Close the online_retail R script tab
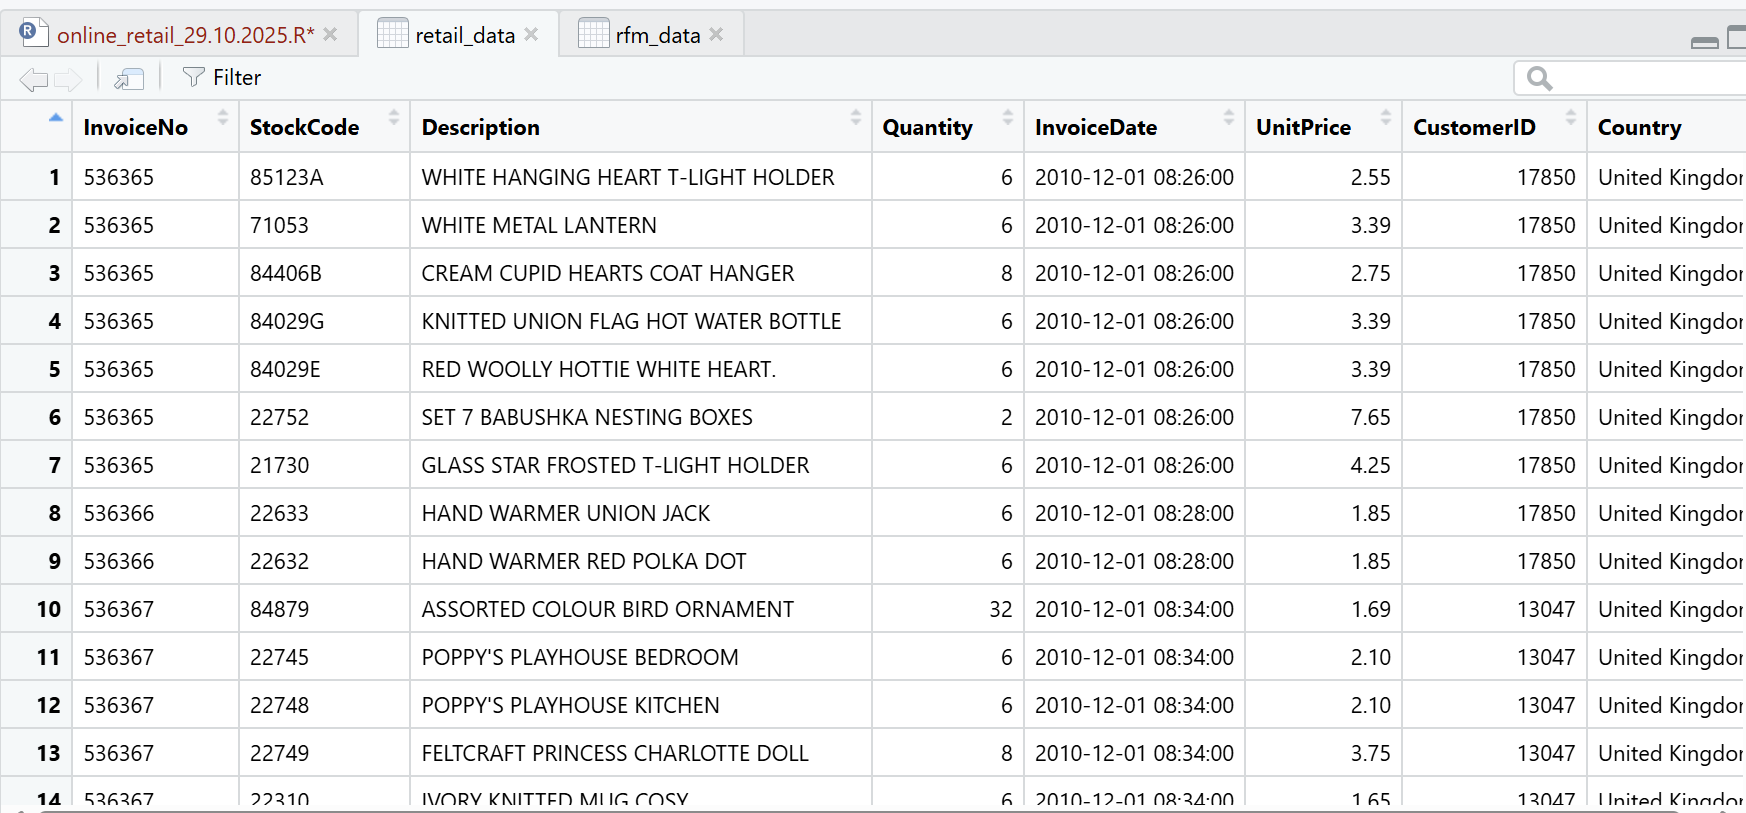 [331, 35]
